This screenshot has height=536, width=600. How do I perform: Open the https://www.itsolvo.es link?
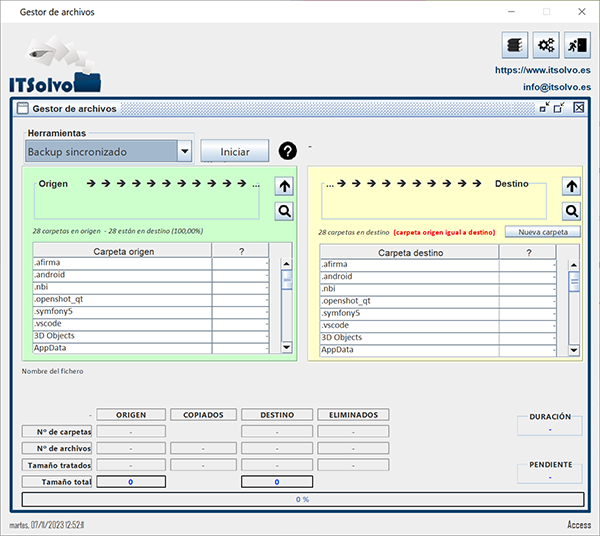542,71
